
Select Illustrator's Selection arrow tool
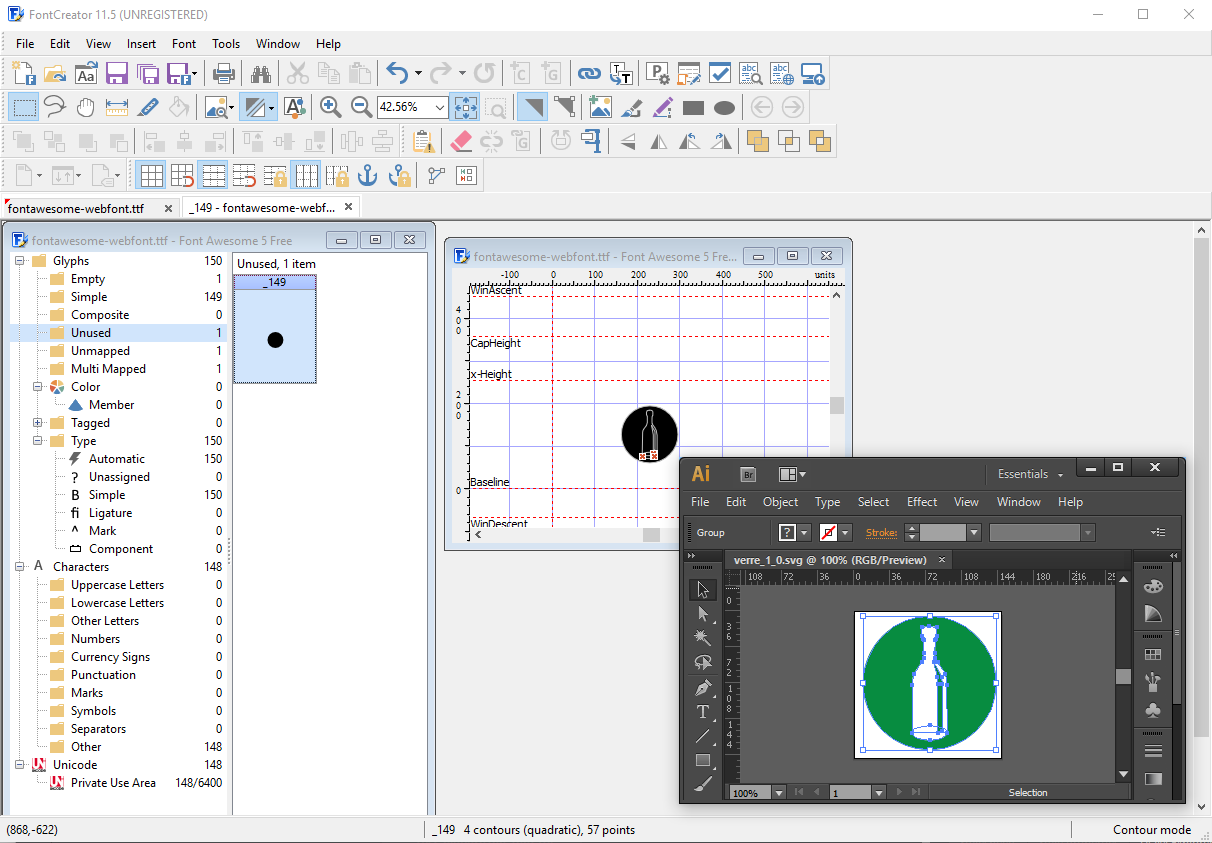click(703, 589)
